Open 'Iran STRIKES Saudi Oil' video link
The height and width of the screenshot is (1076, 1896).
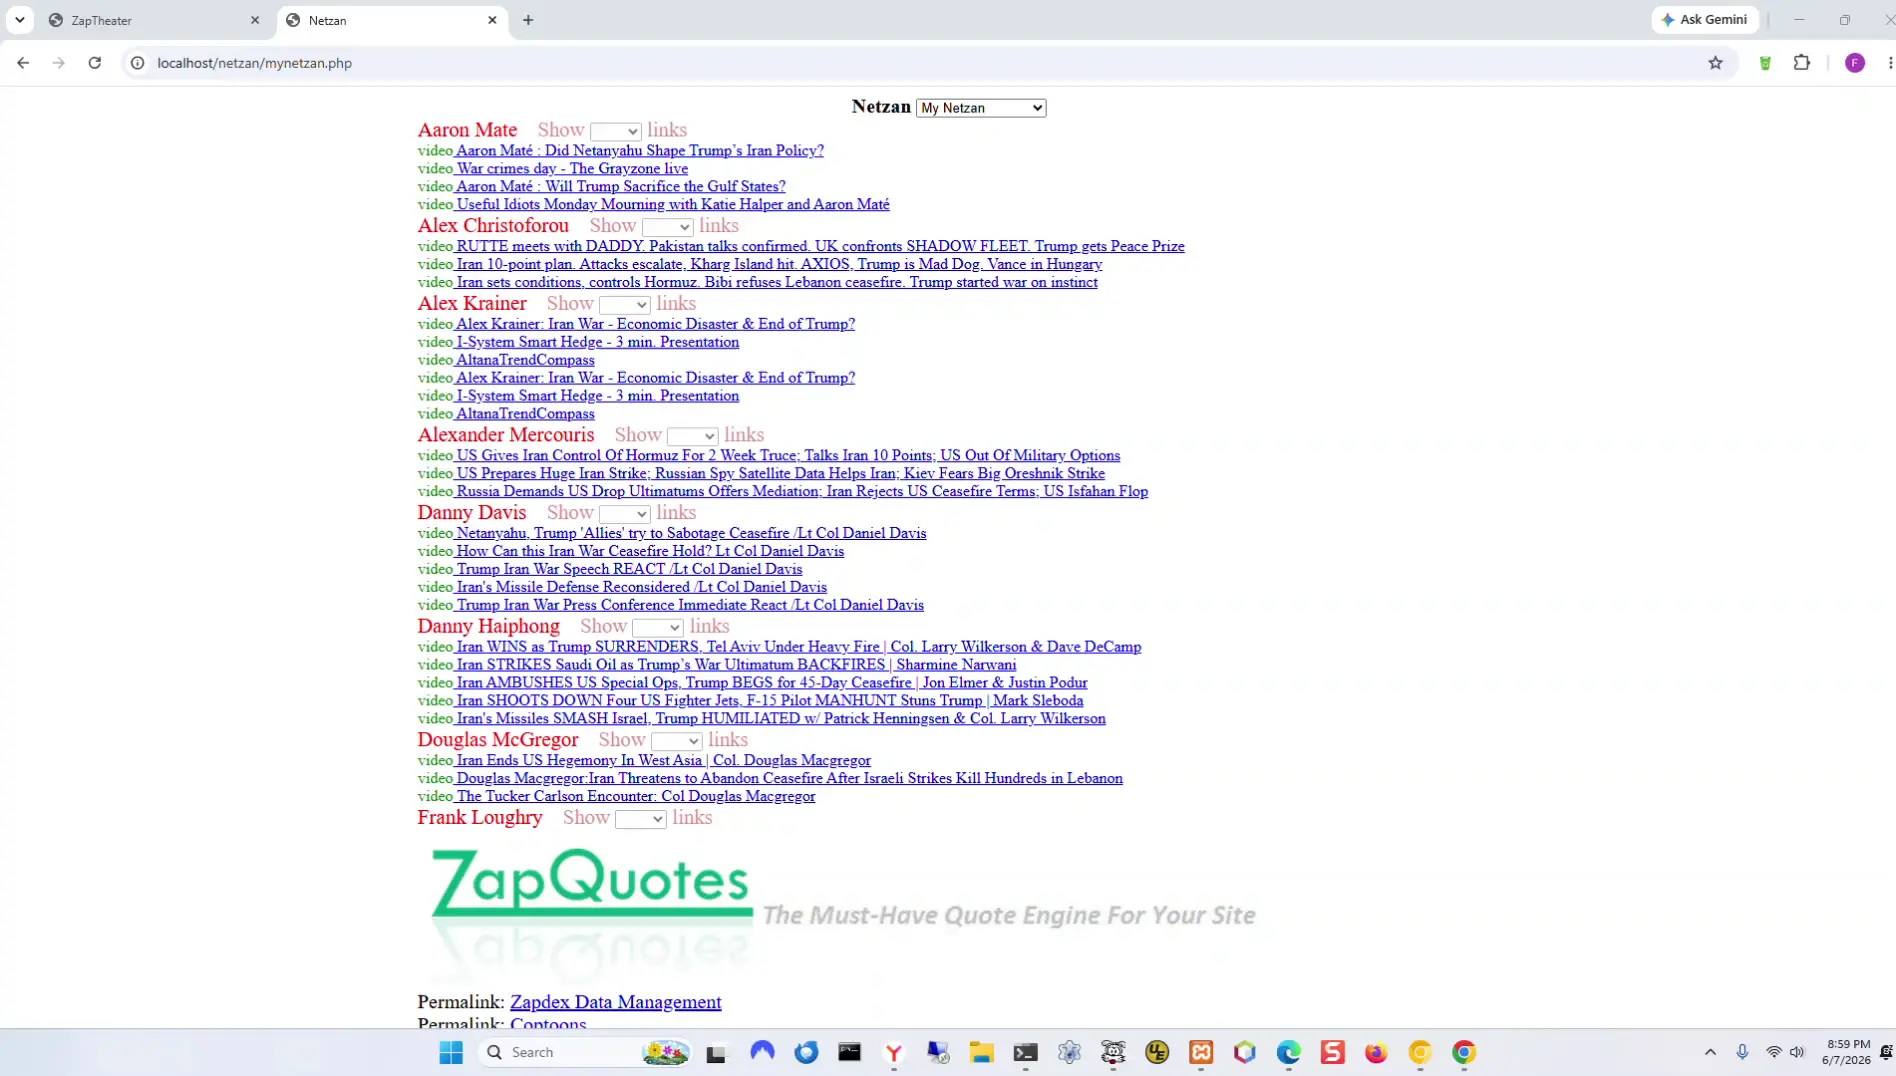[736, 666]
